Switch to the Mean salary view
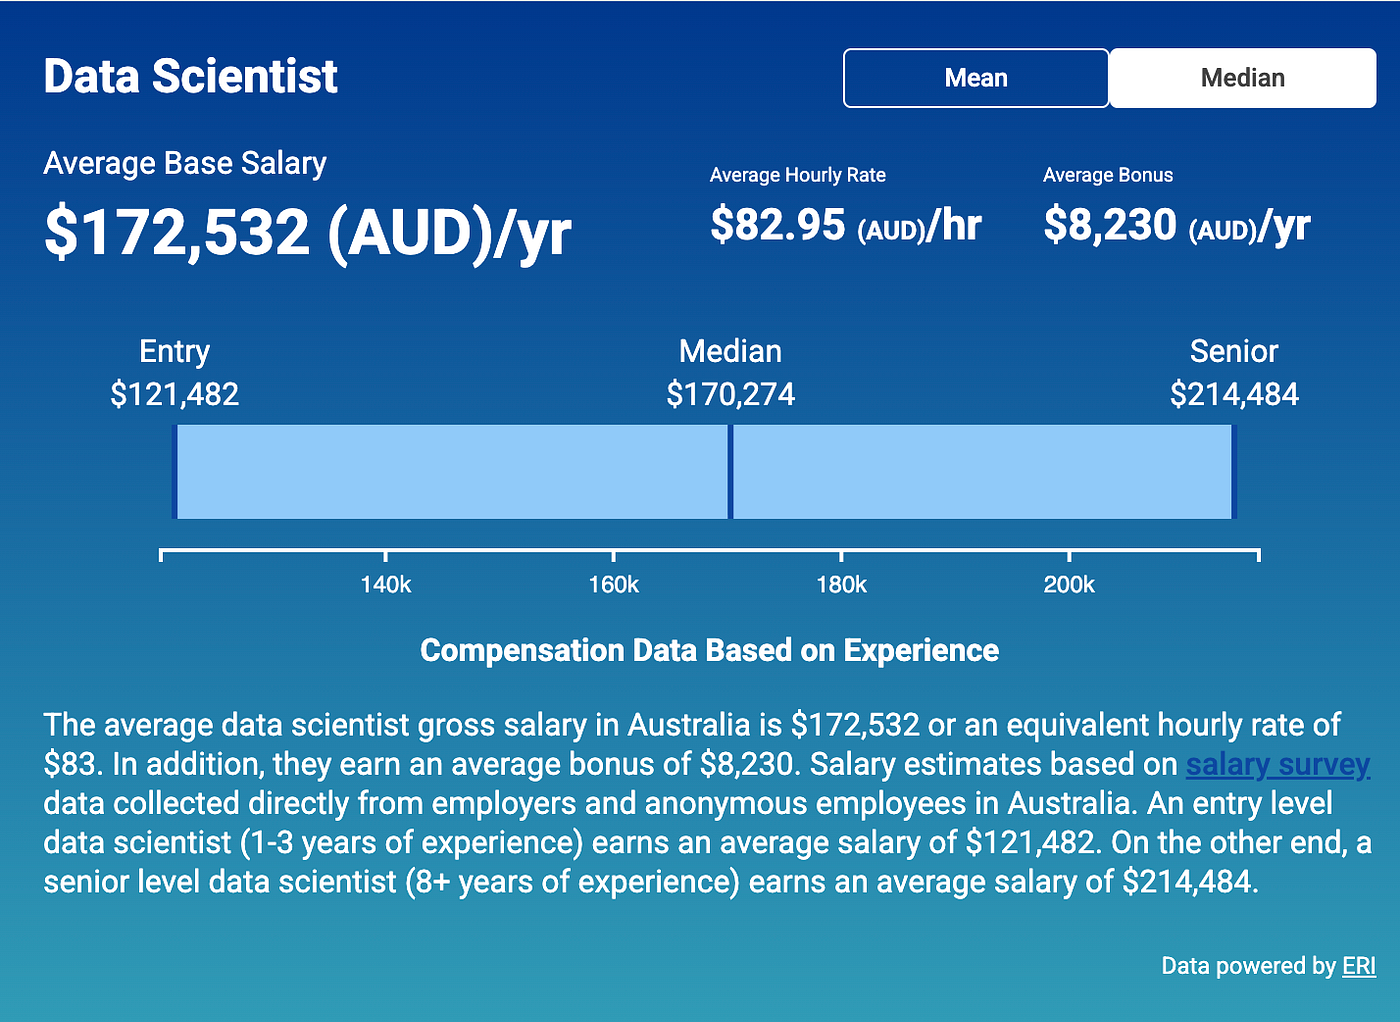This screenshot has width=1400, height=1022. (975, 78)
